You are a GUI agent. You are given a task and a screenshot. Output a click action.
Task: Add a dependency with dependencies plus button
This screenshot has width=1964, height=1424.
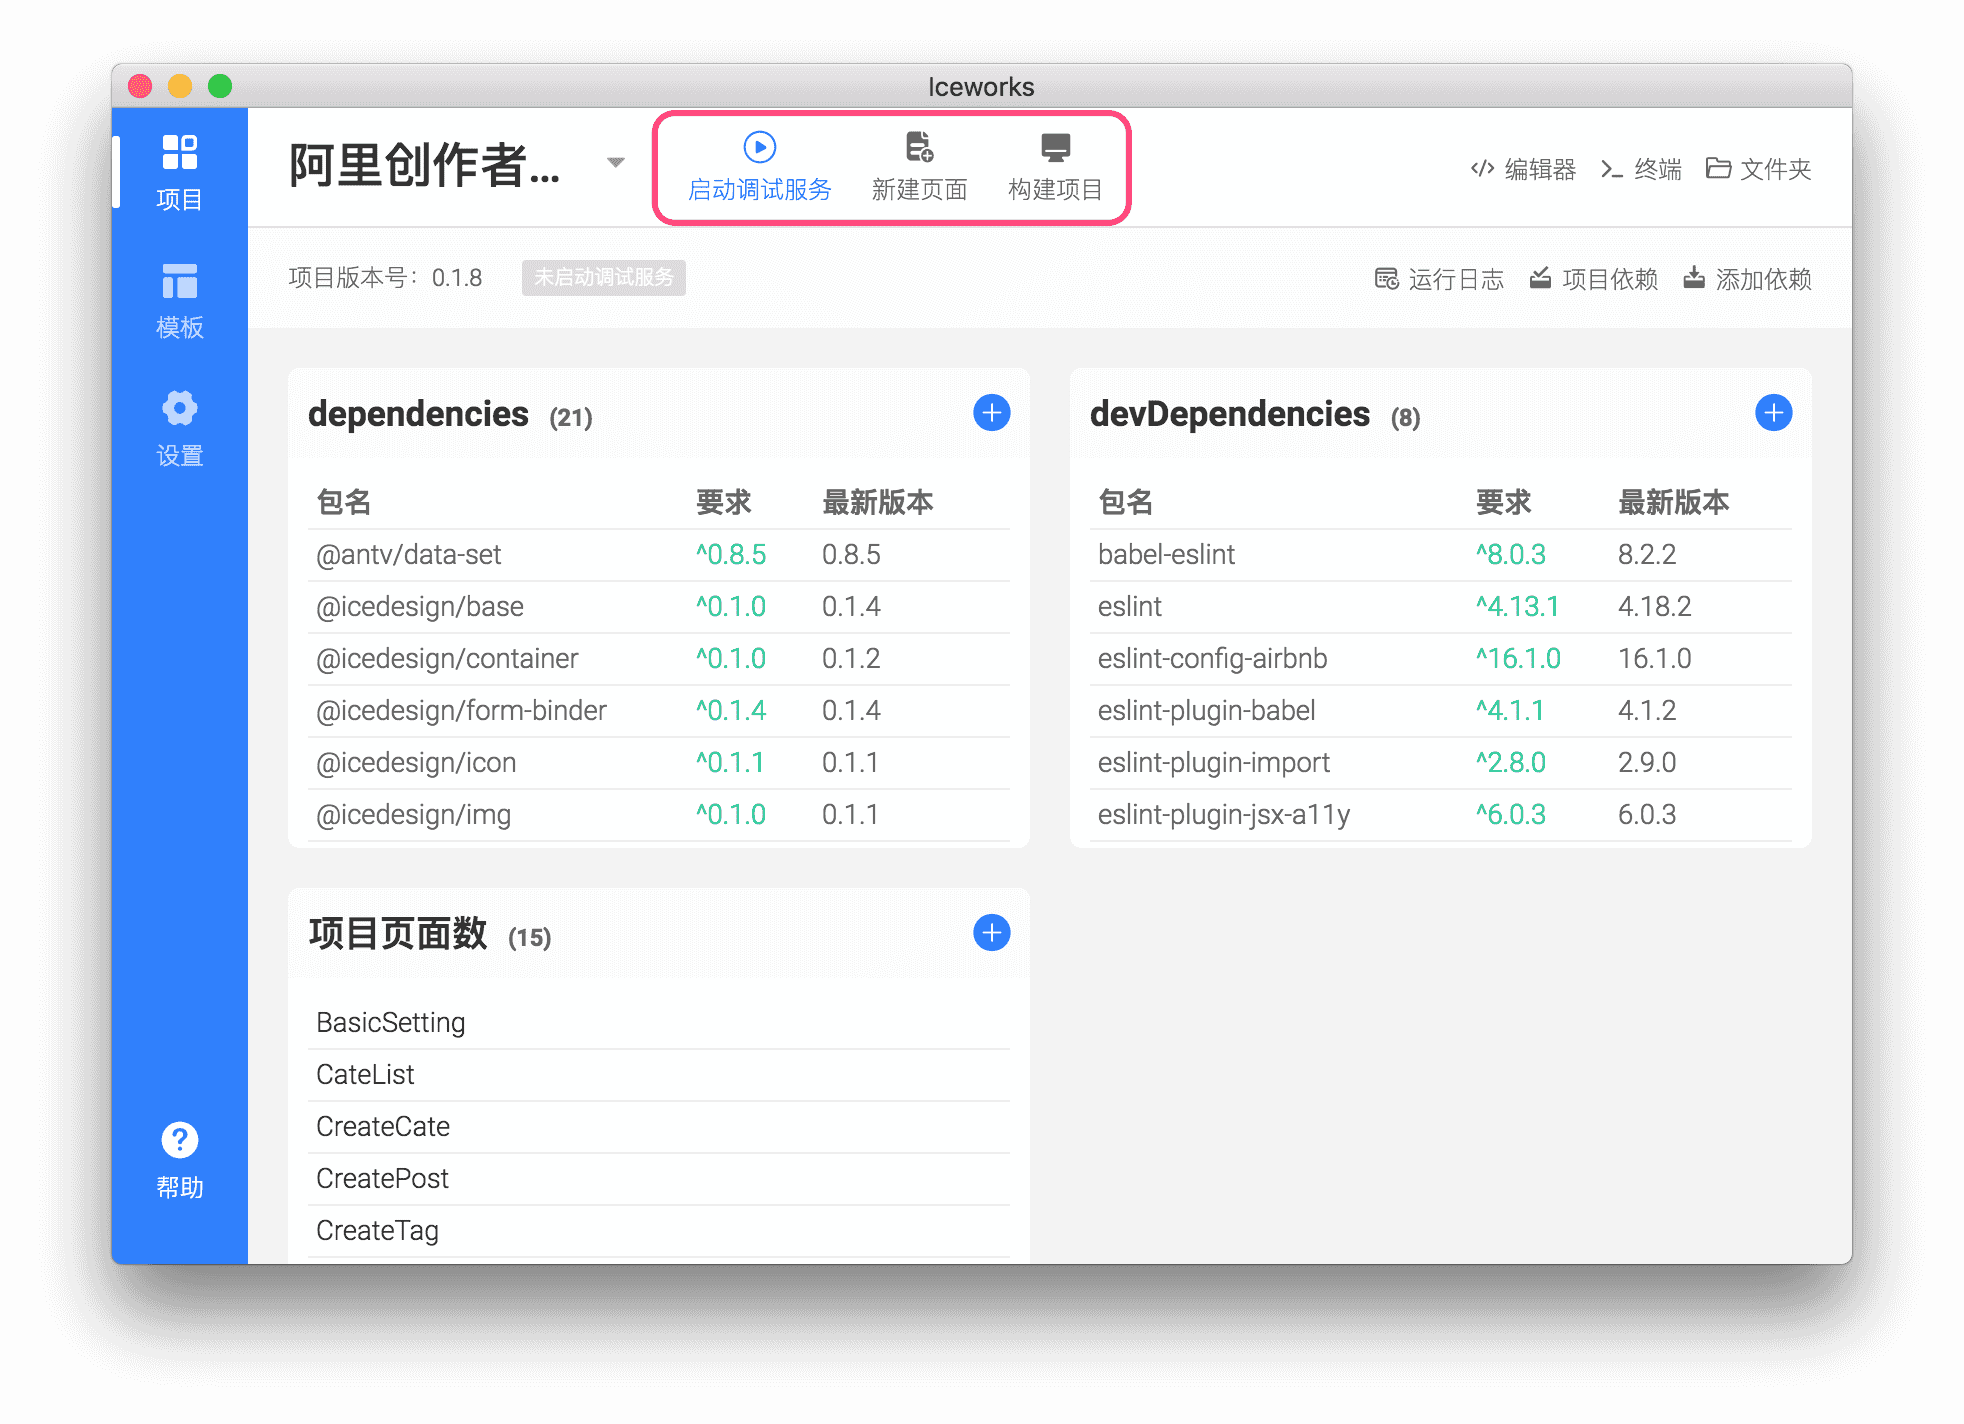(x=991, y=413)
